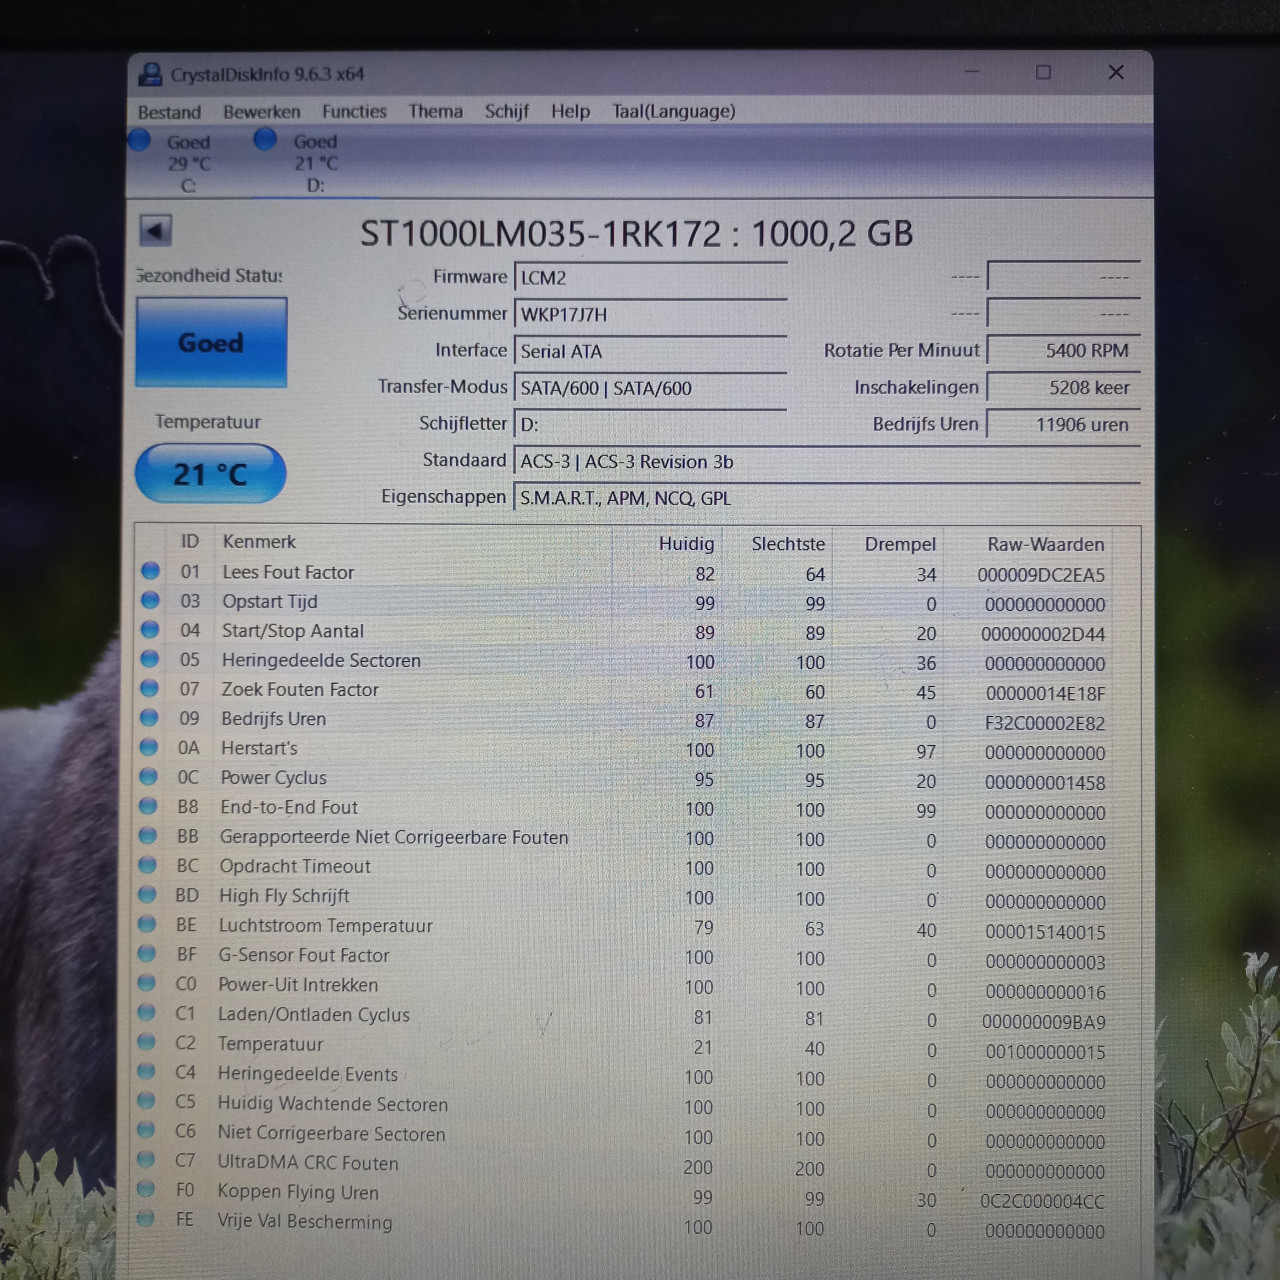Click the Firmware field LCM2
The image size is (1280, 1280).
650,278
